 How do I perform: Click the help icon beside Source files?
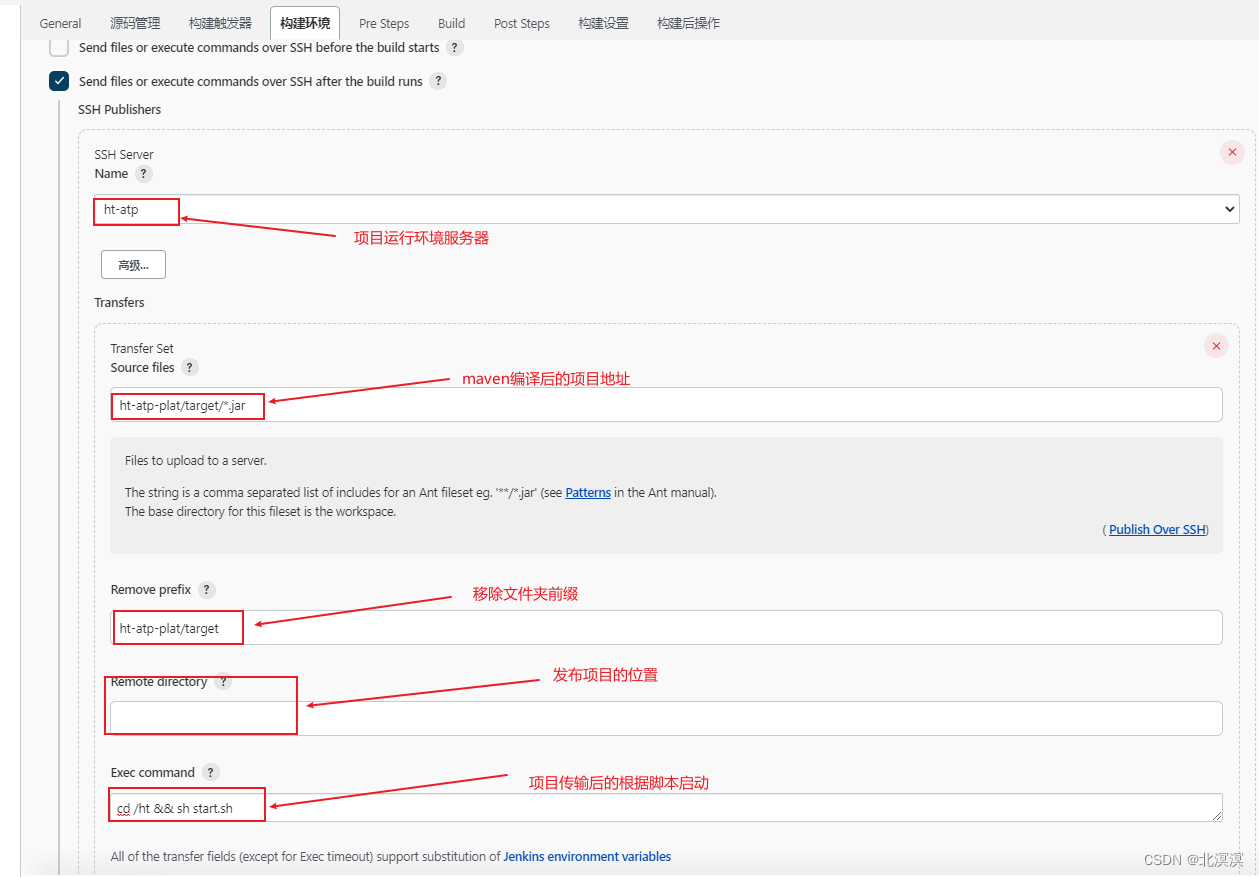click(191, 367)
